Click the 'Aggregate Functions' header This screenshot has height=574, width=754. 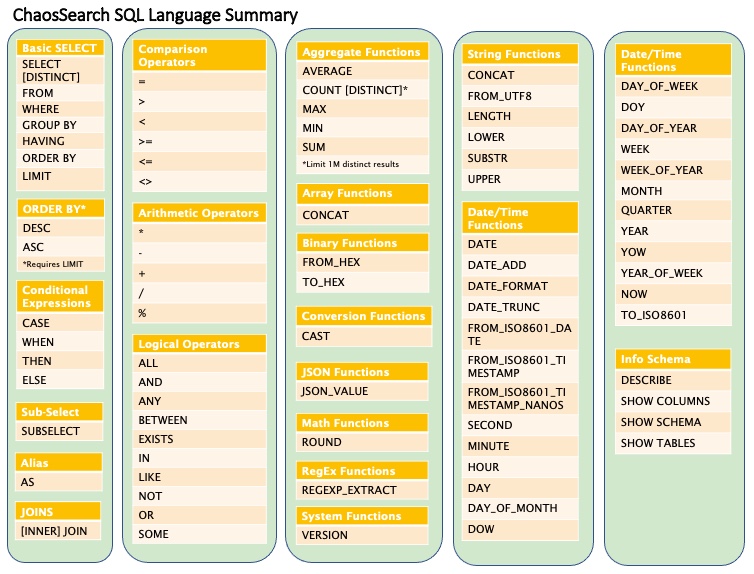tap(363, 52)
